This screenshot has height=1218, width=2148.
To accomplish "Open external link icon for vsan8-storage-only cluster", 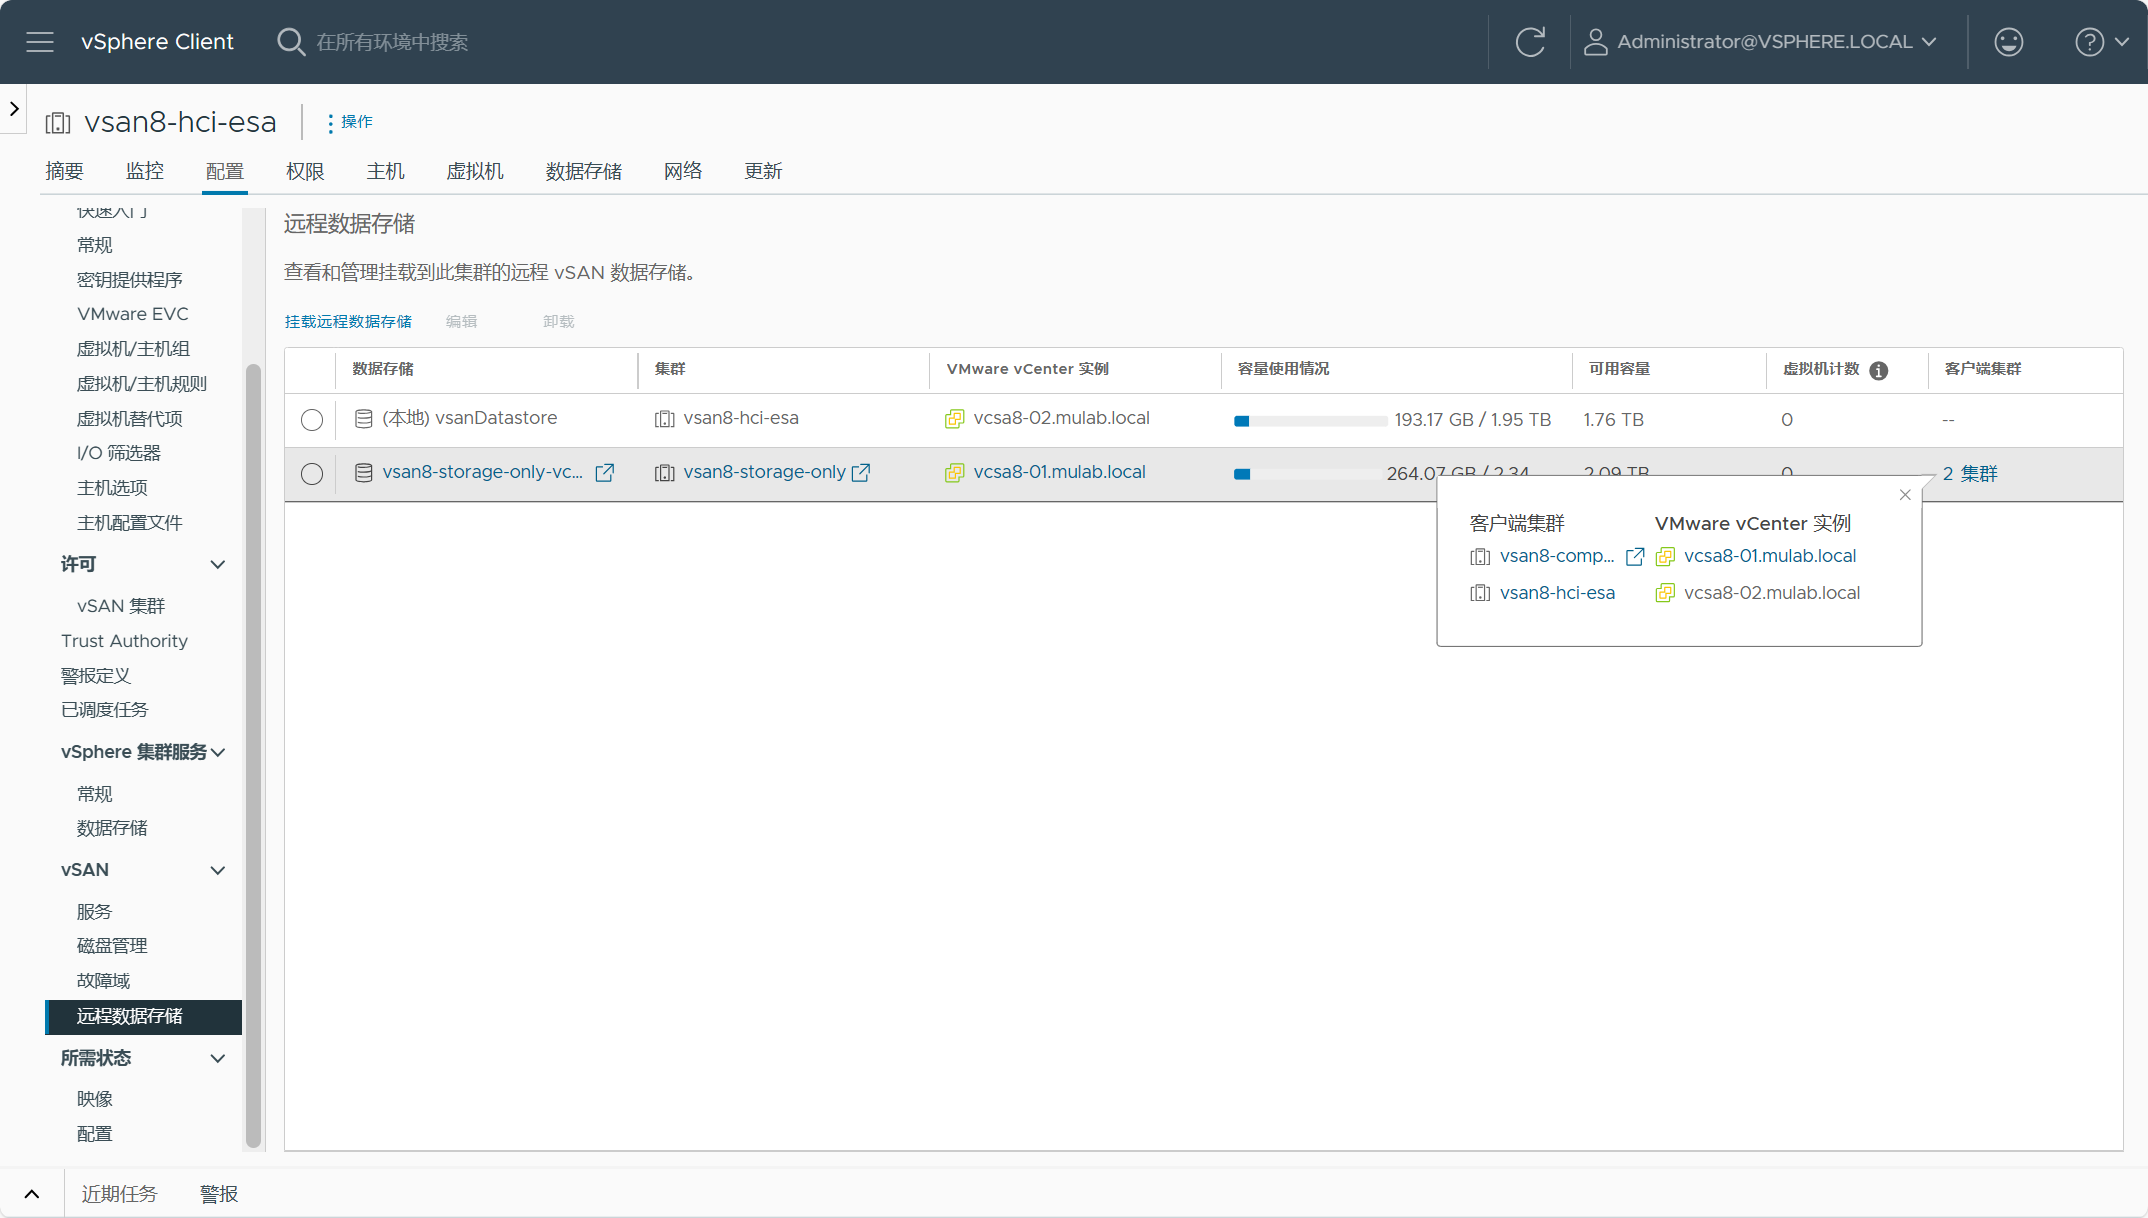I will (x=861, y=473).
